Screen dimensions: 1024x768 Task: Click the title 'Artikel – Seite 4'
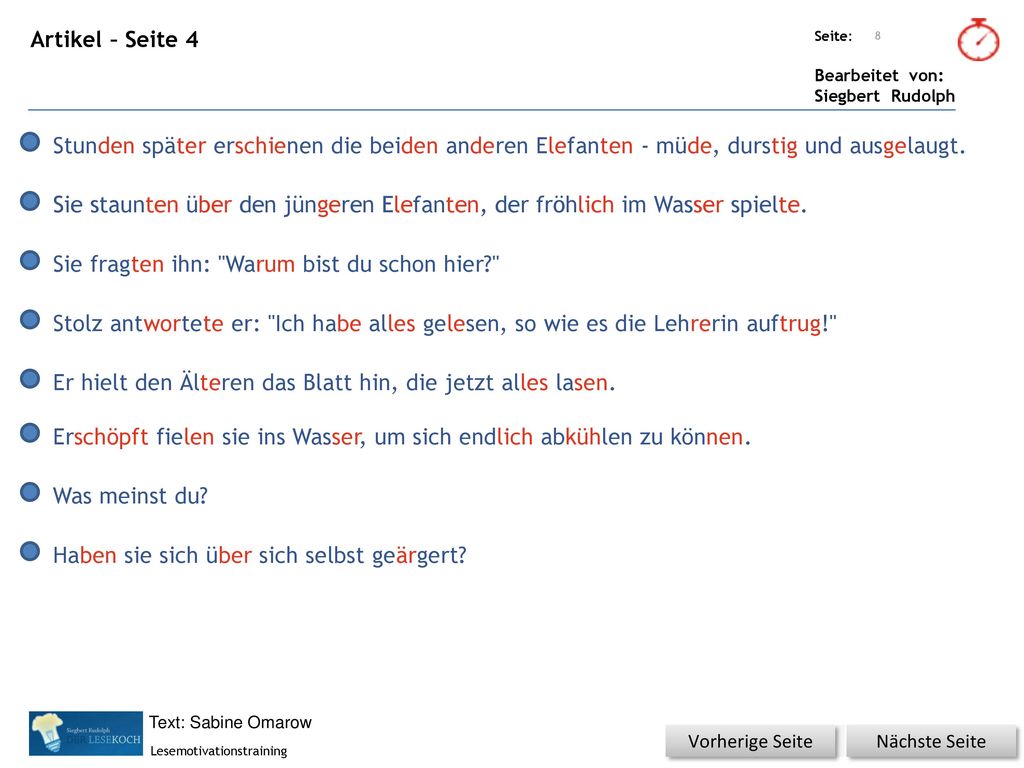click(114, 40)
